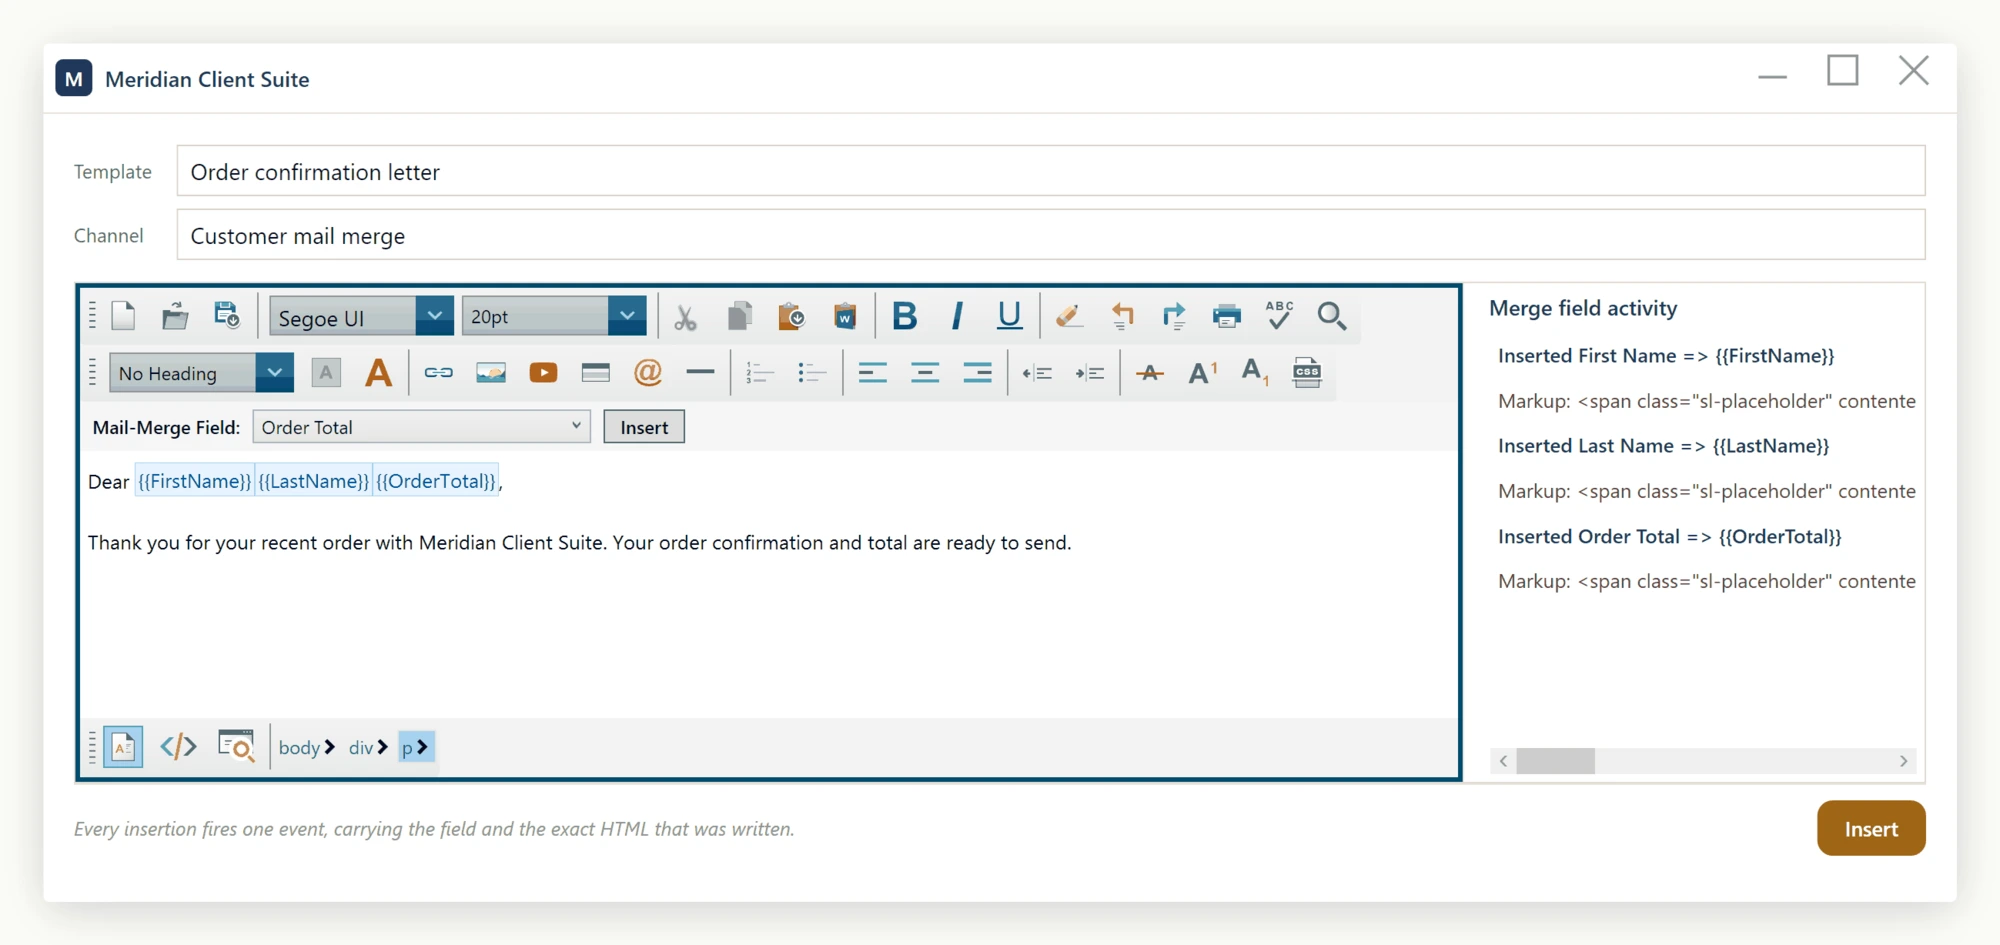Viewport: 2000px width, 945px height.
Task: Insert a table icon
Action: click(595, 373)
